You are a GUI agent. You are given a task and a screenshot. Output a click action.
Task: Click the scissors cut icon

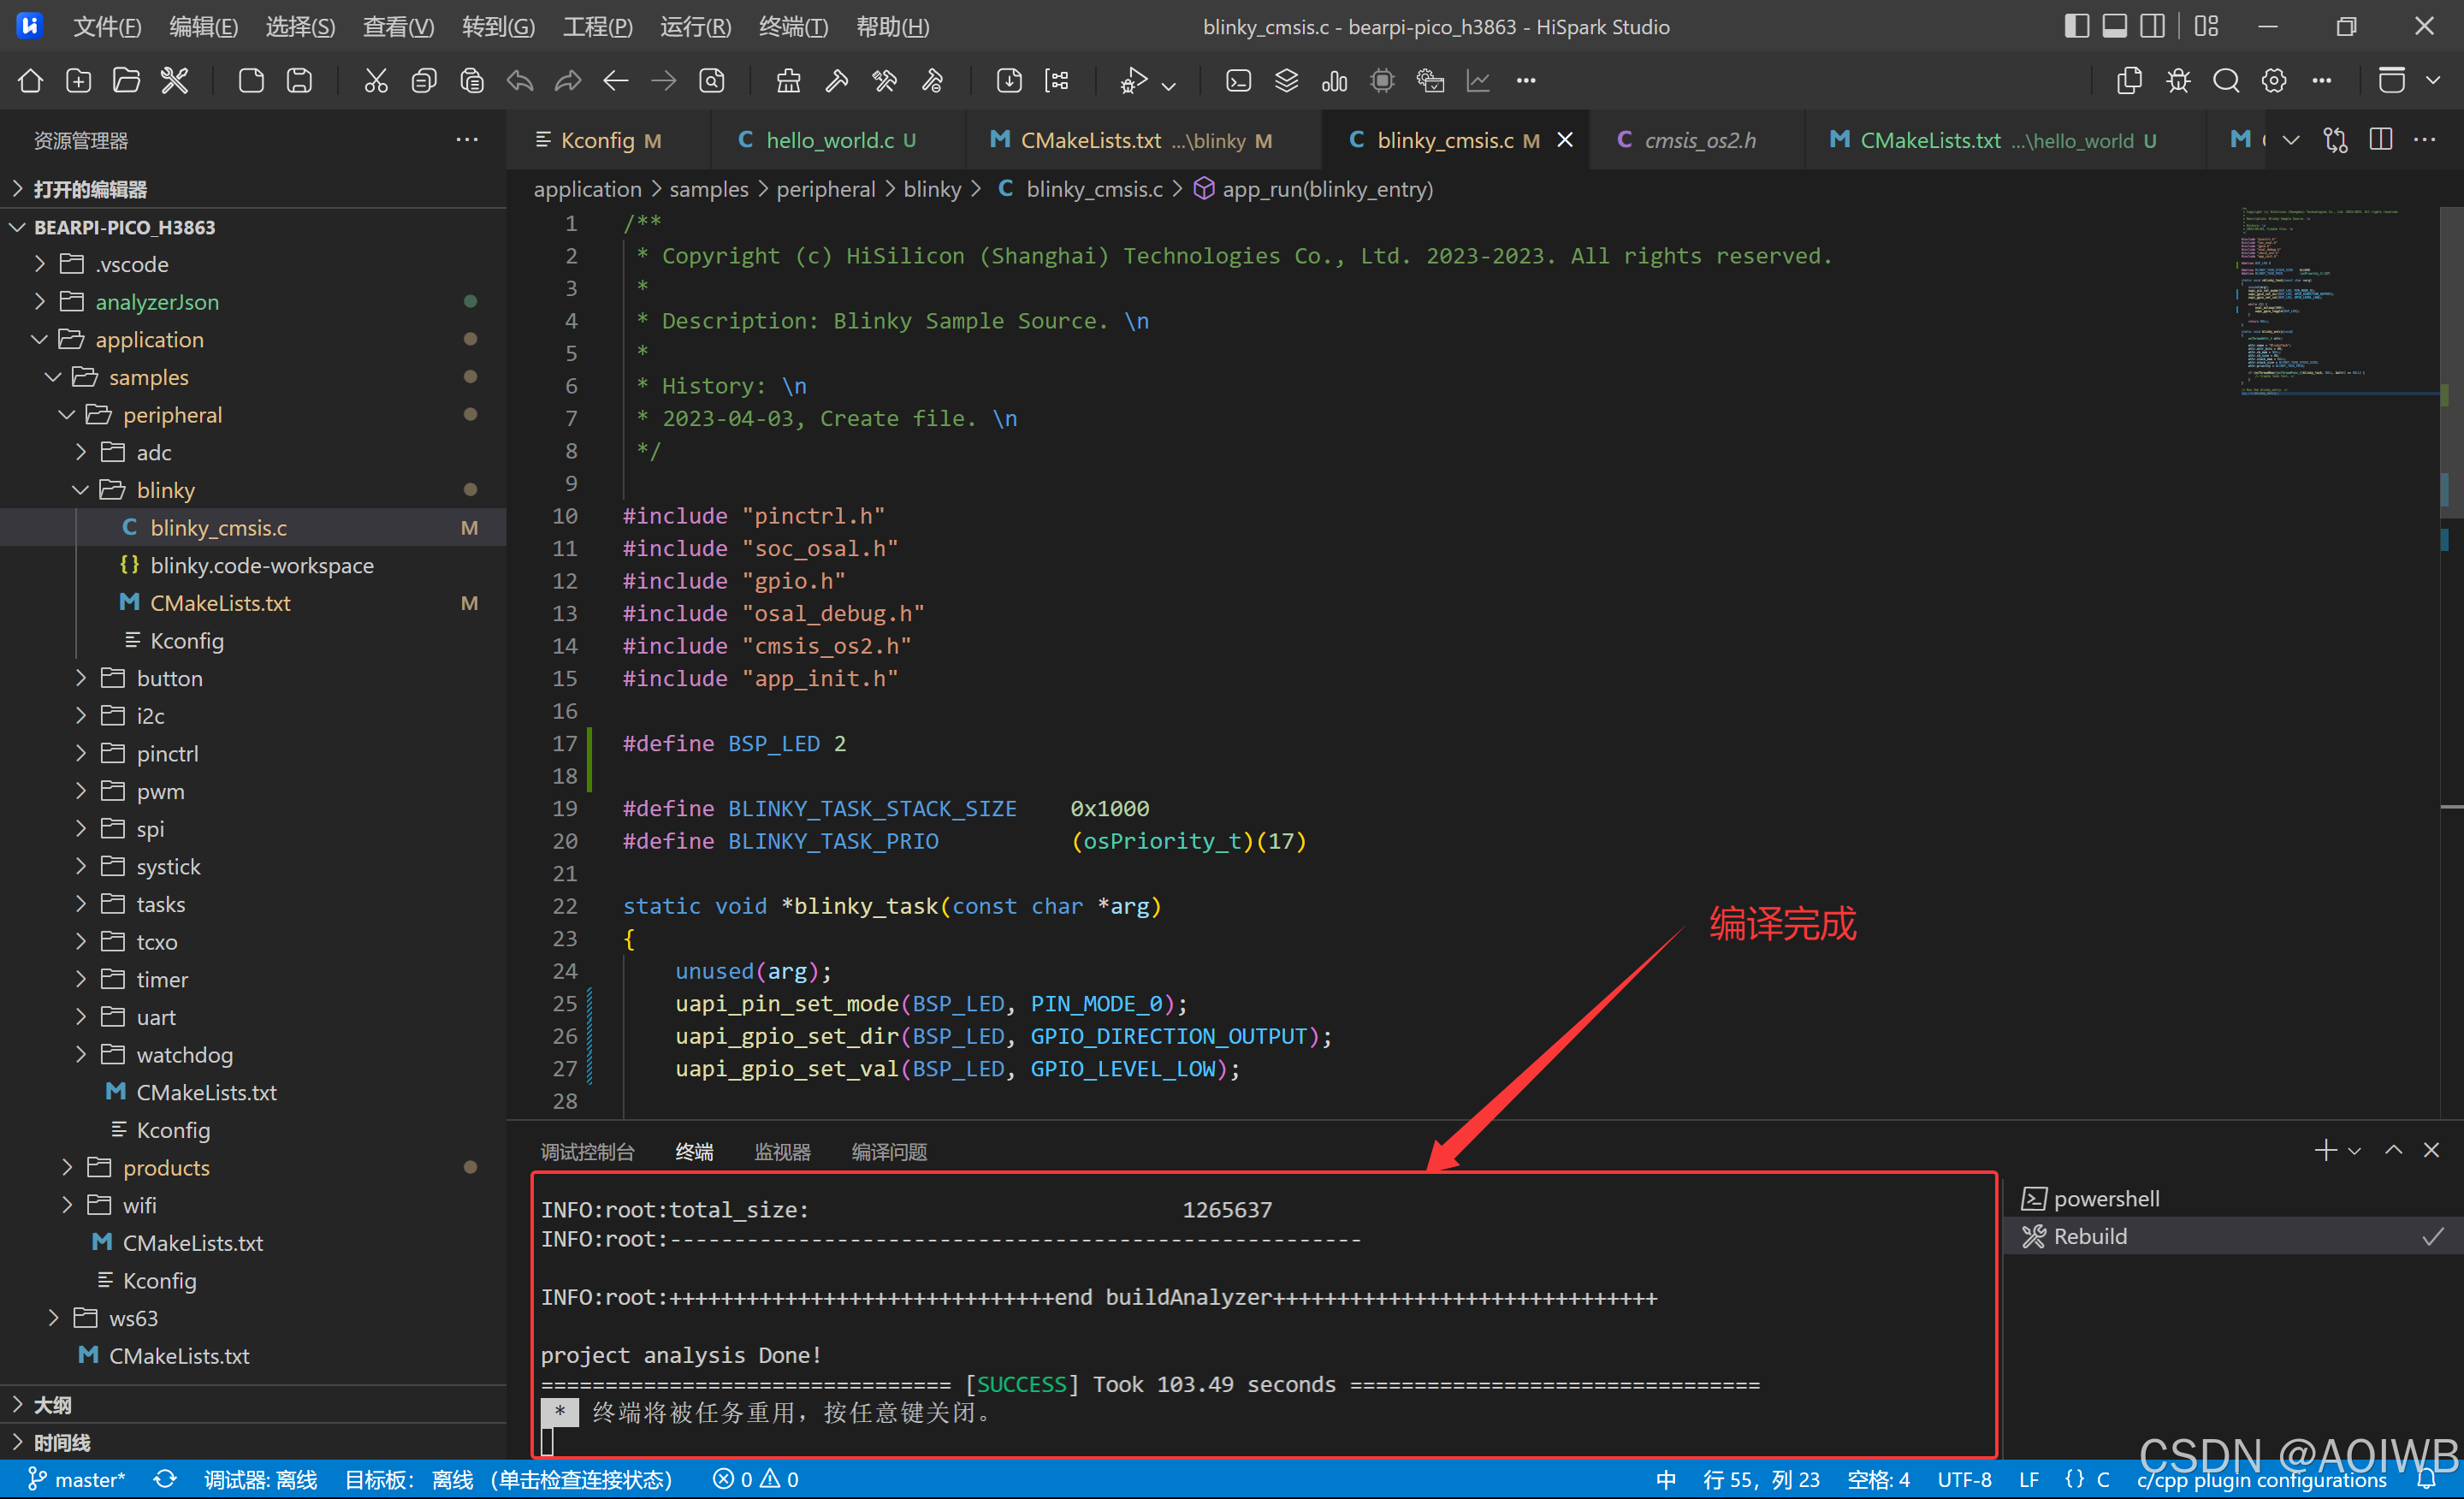click(x=376, y=81)
